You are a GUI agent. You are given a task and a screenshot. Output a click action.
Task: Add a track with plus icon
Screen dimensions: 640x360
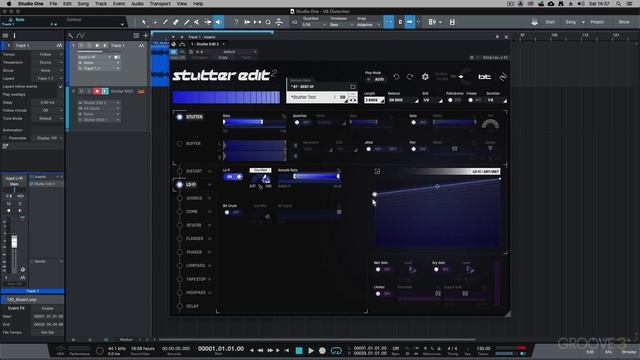(x=145, y=36)
